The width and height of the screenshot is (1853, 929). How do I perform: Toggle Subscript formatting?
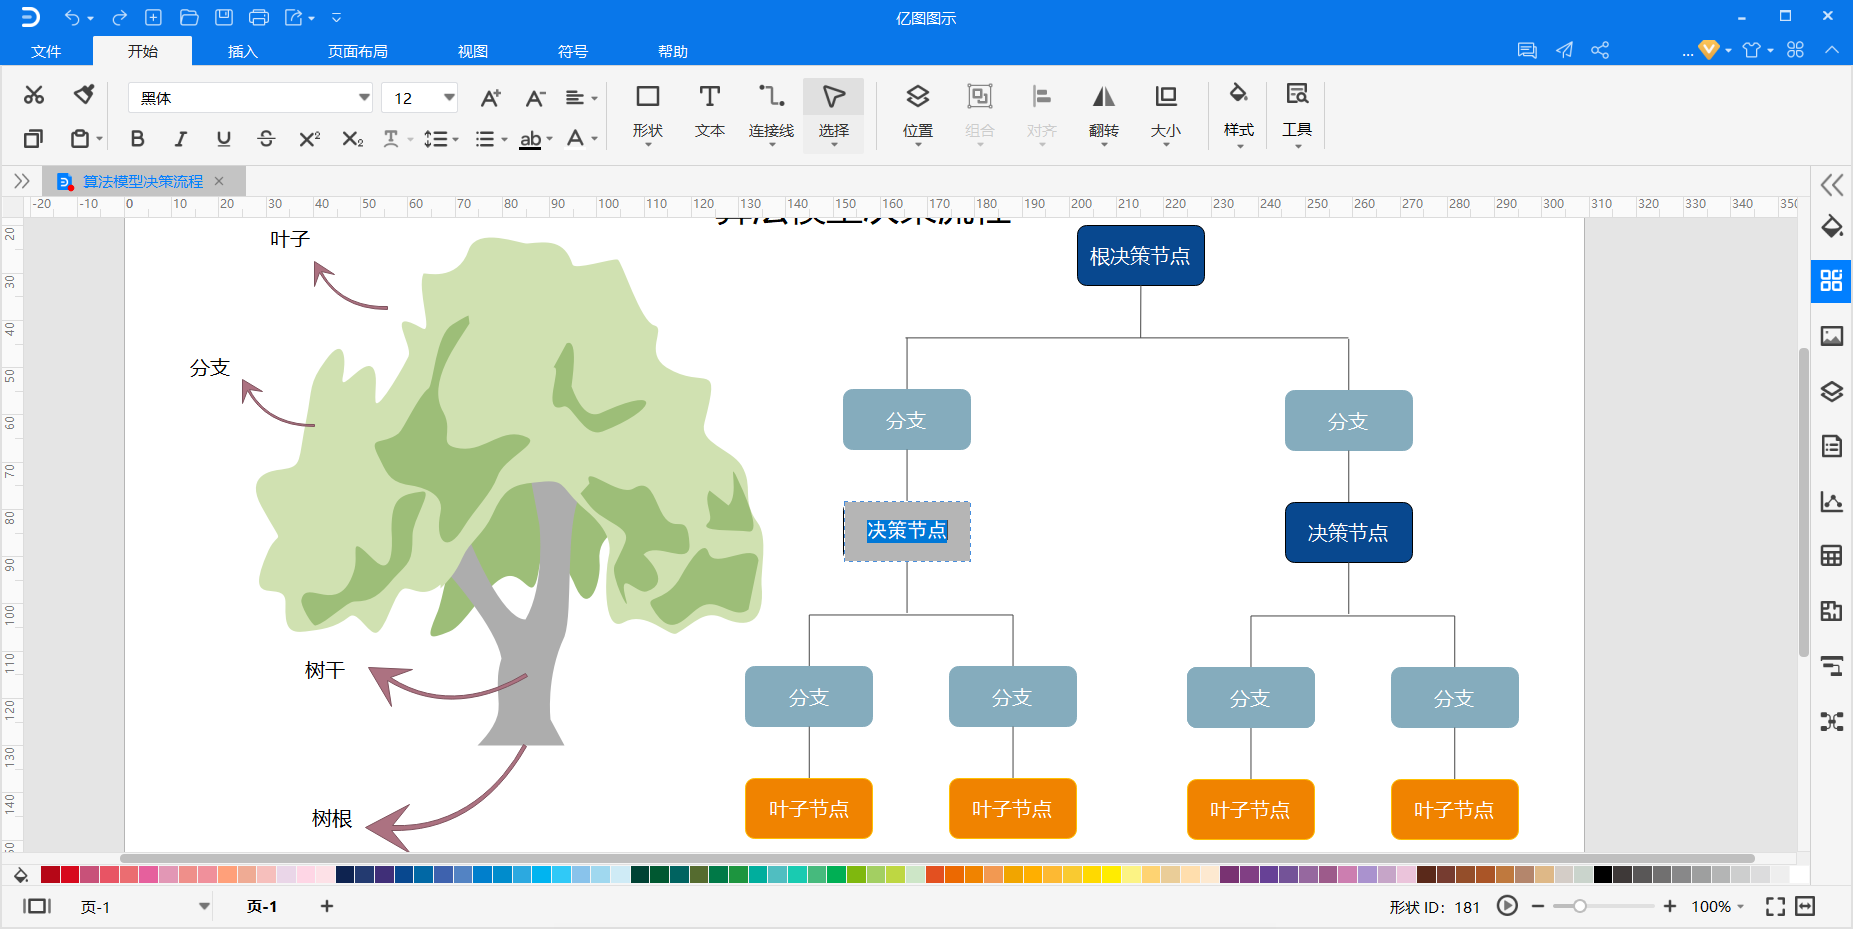[352, 139]
